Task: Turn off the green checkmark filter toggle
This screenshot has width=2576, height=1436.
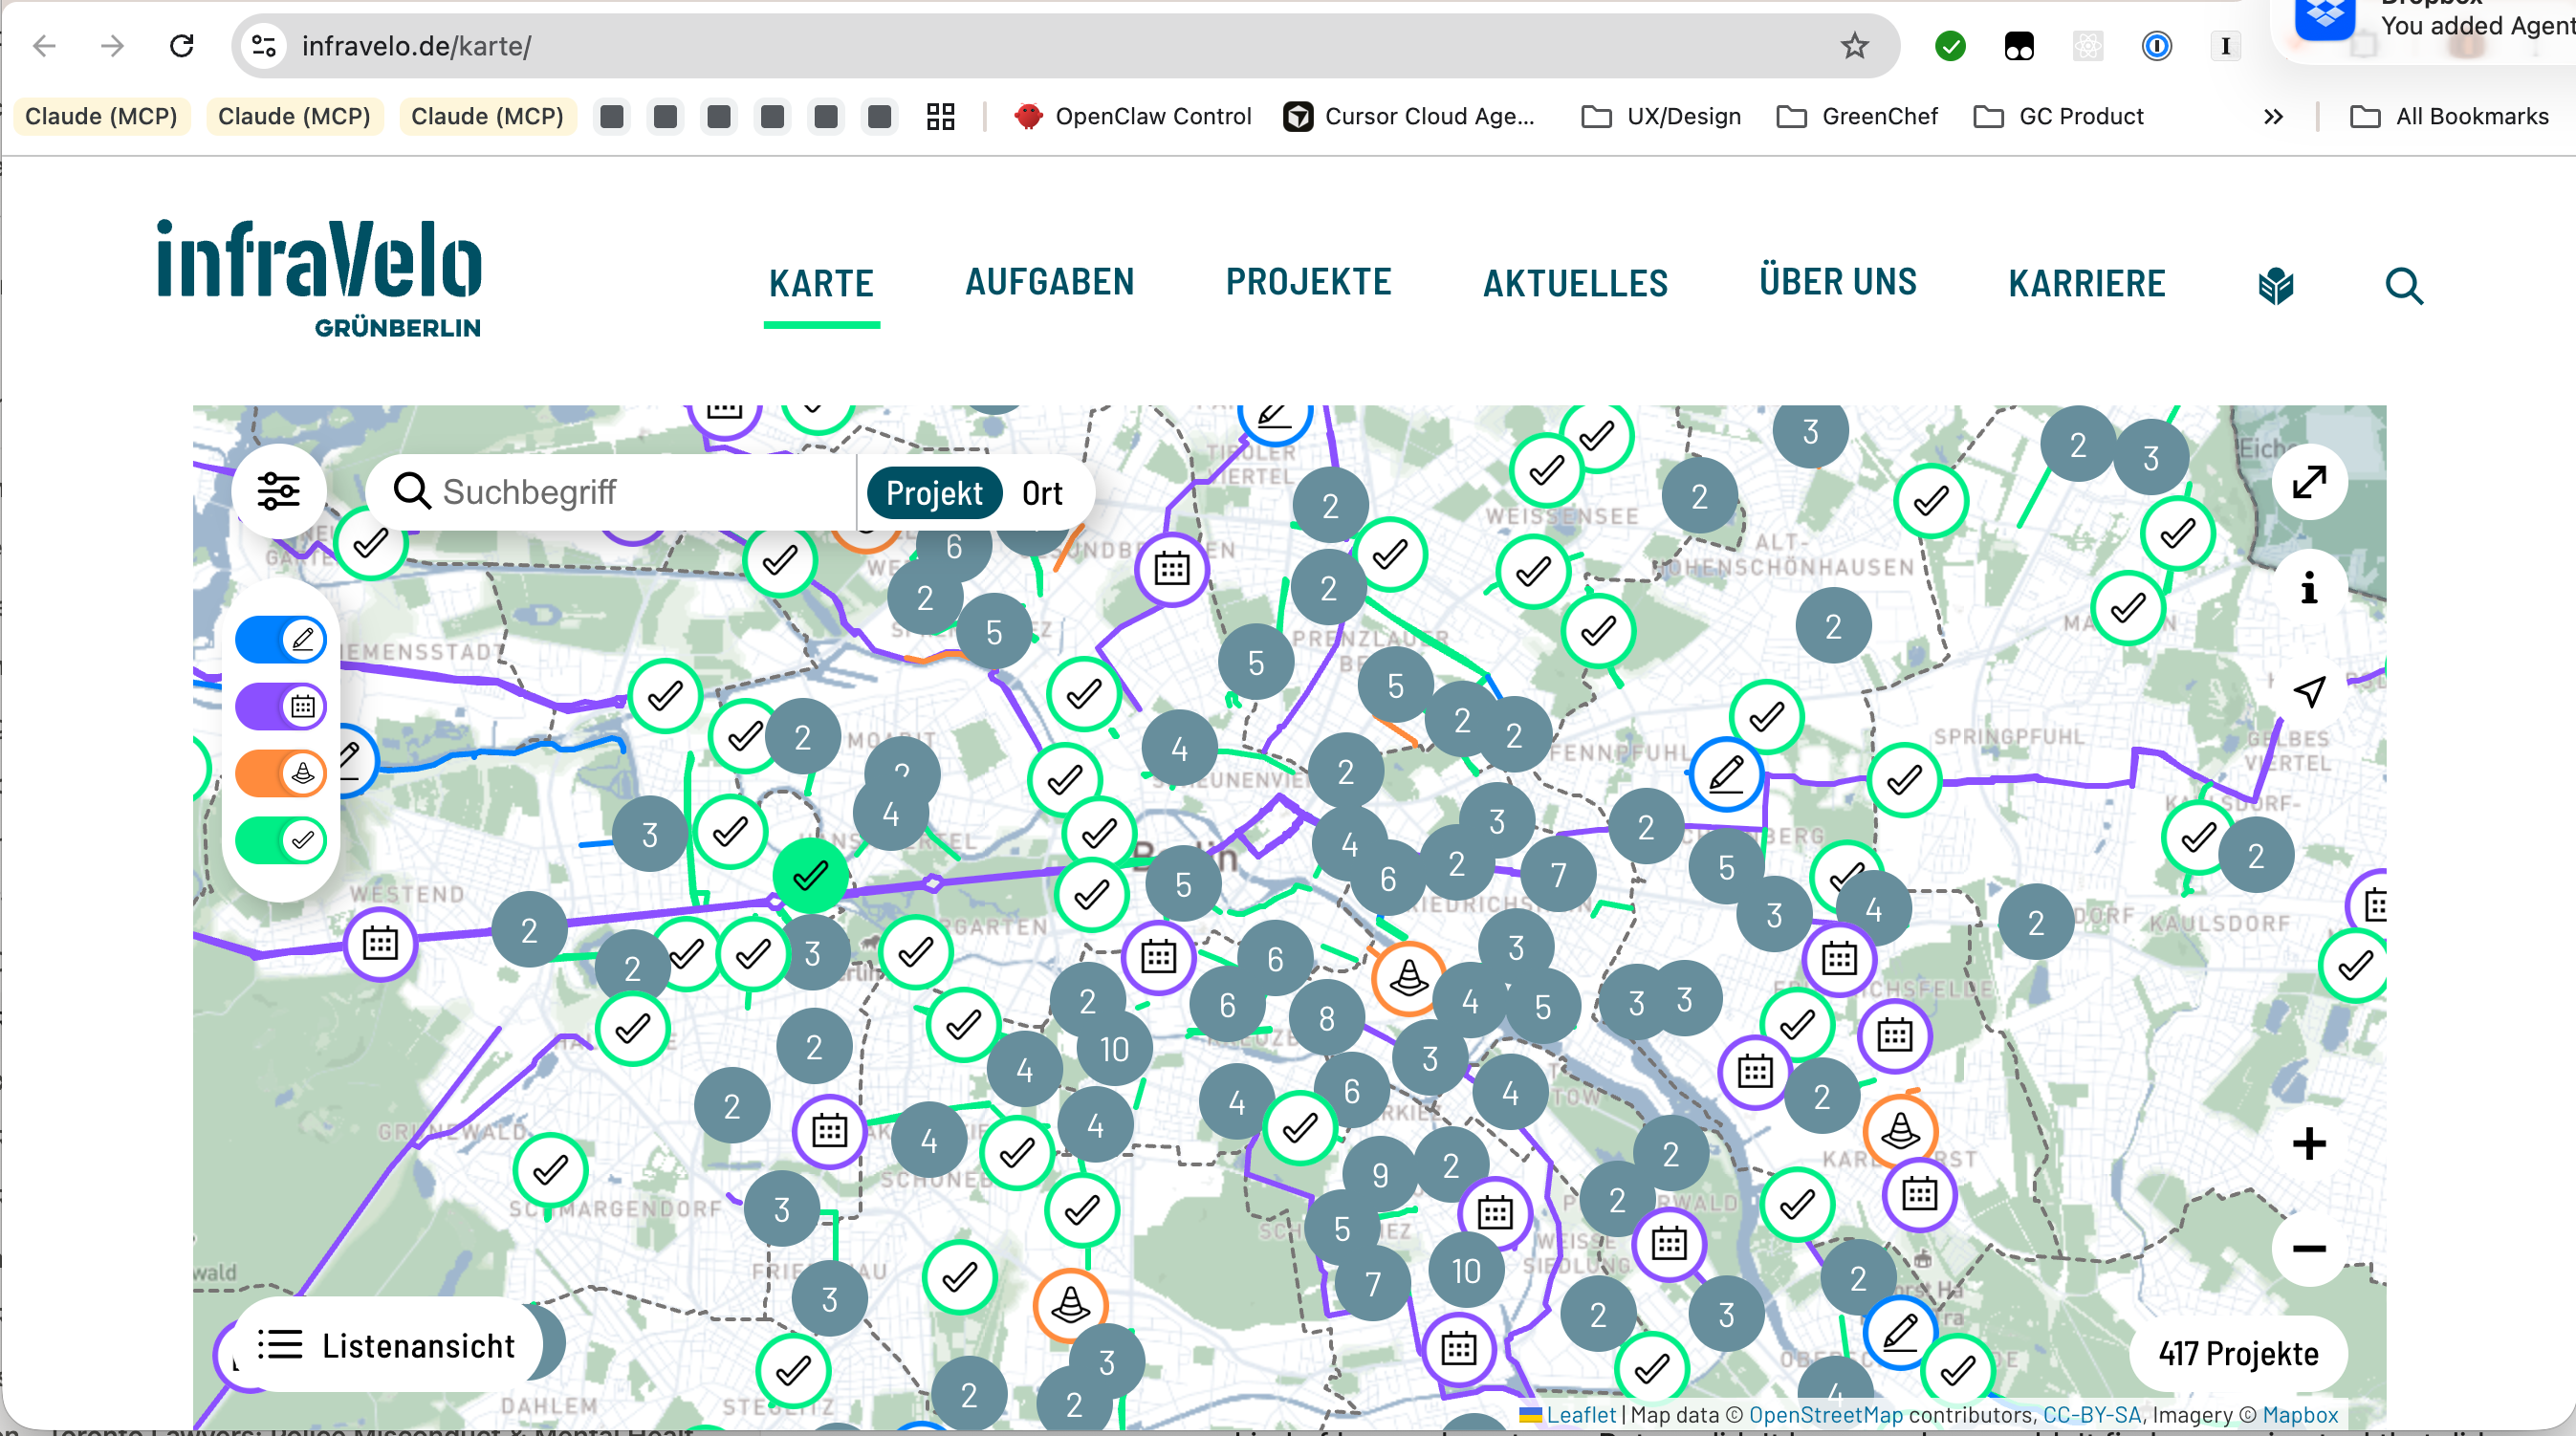Action: point(281,840)
